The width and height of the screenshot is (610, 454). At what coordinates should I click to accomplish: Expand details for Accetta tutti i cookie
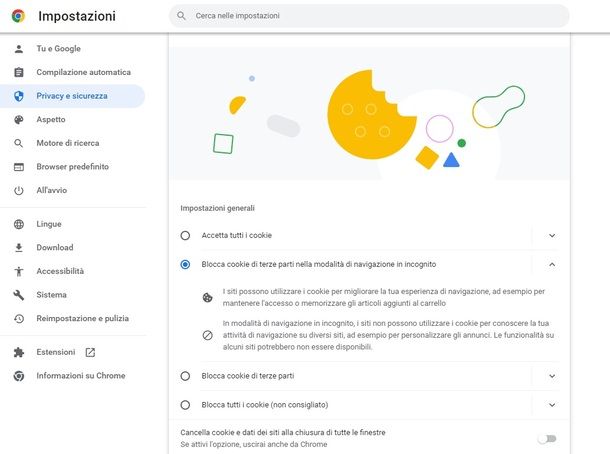point(552,235)
